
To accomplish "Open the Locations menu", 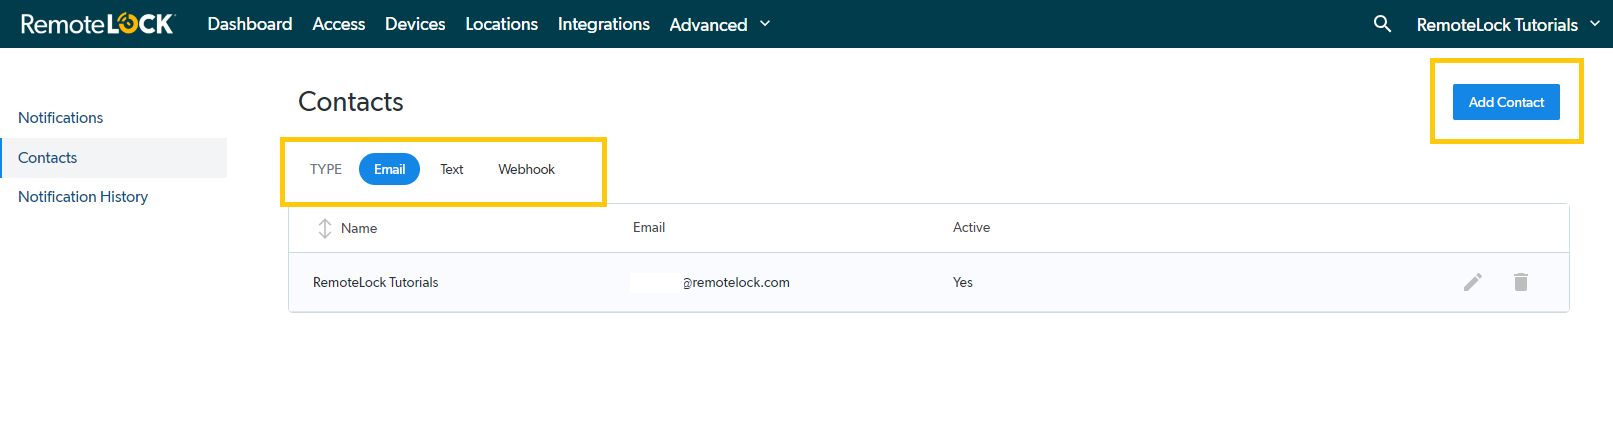I will (x=501, y=24).
